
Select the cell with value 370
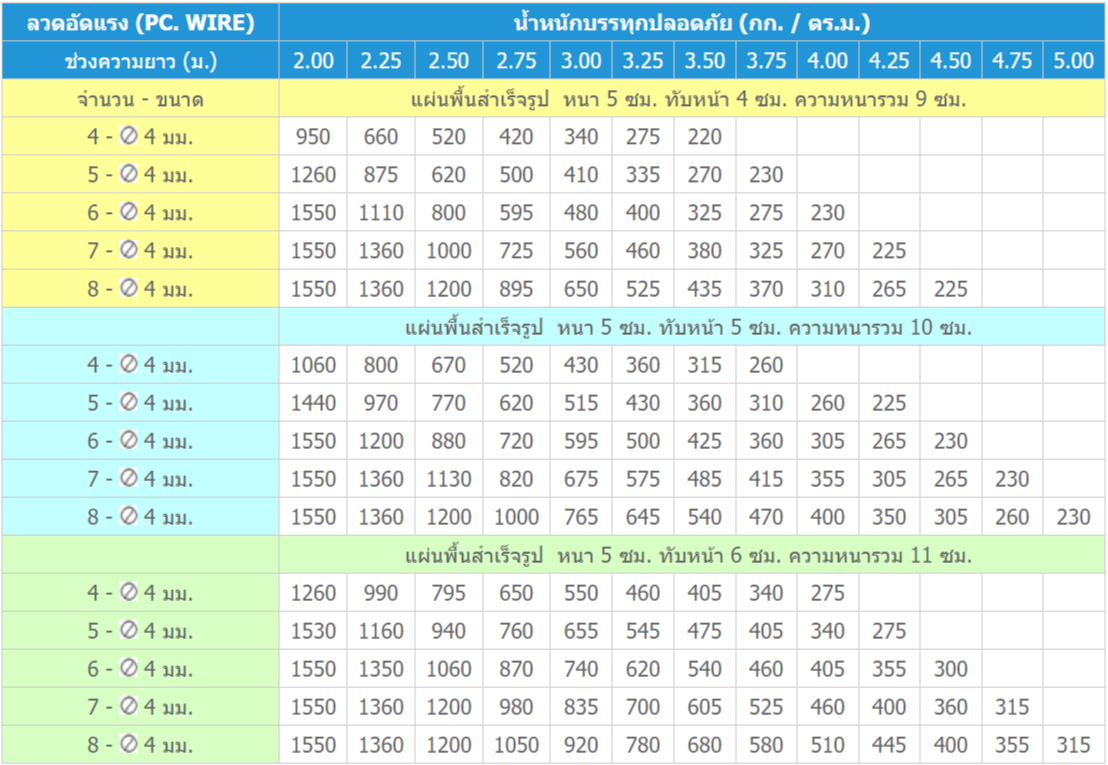click(x=766, y=289)
